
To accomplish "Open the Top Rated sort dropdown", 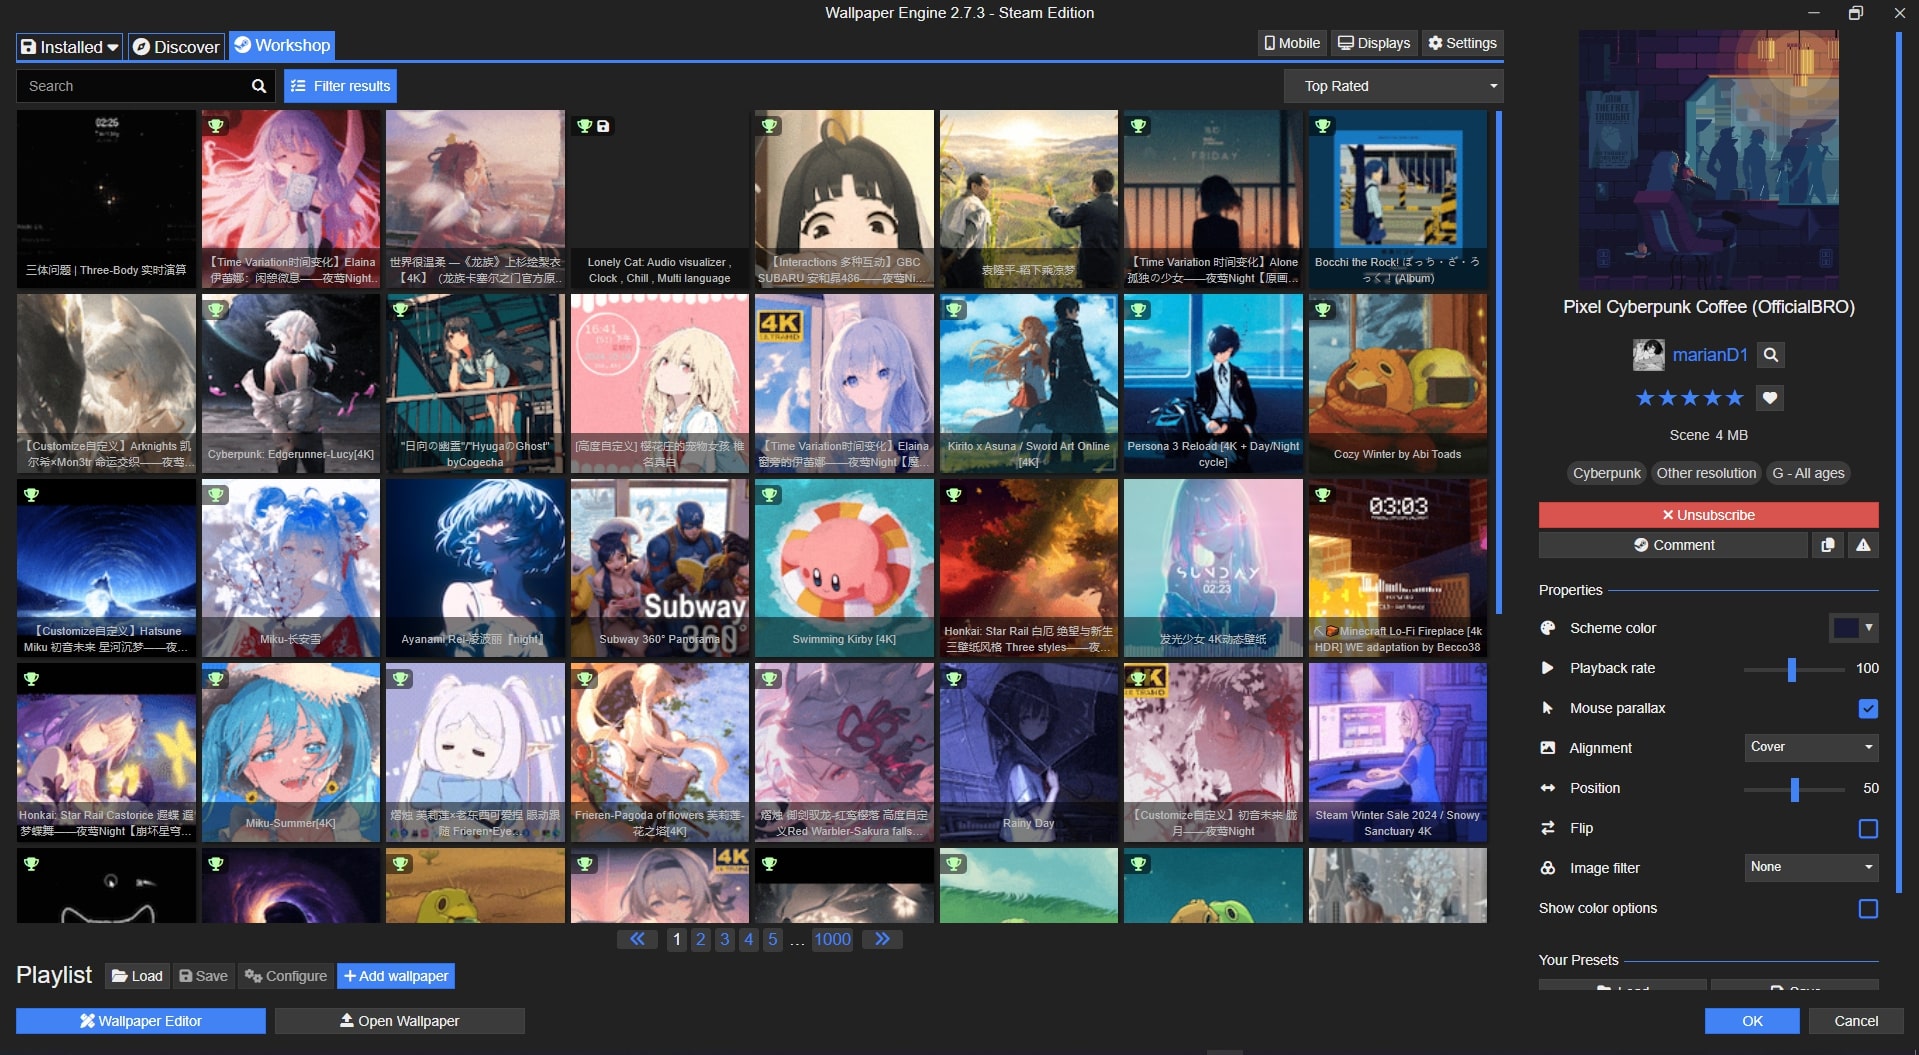I will tap(1393, 86).
